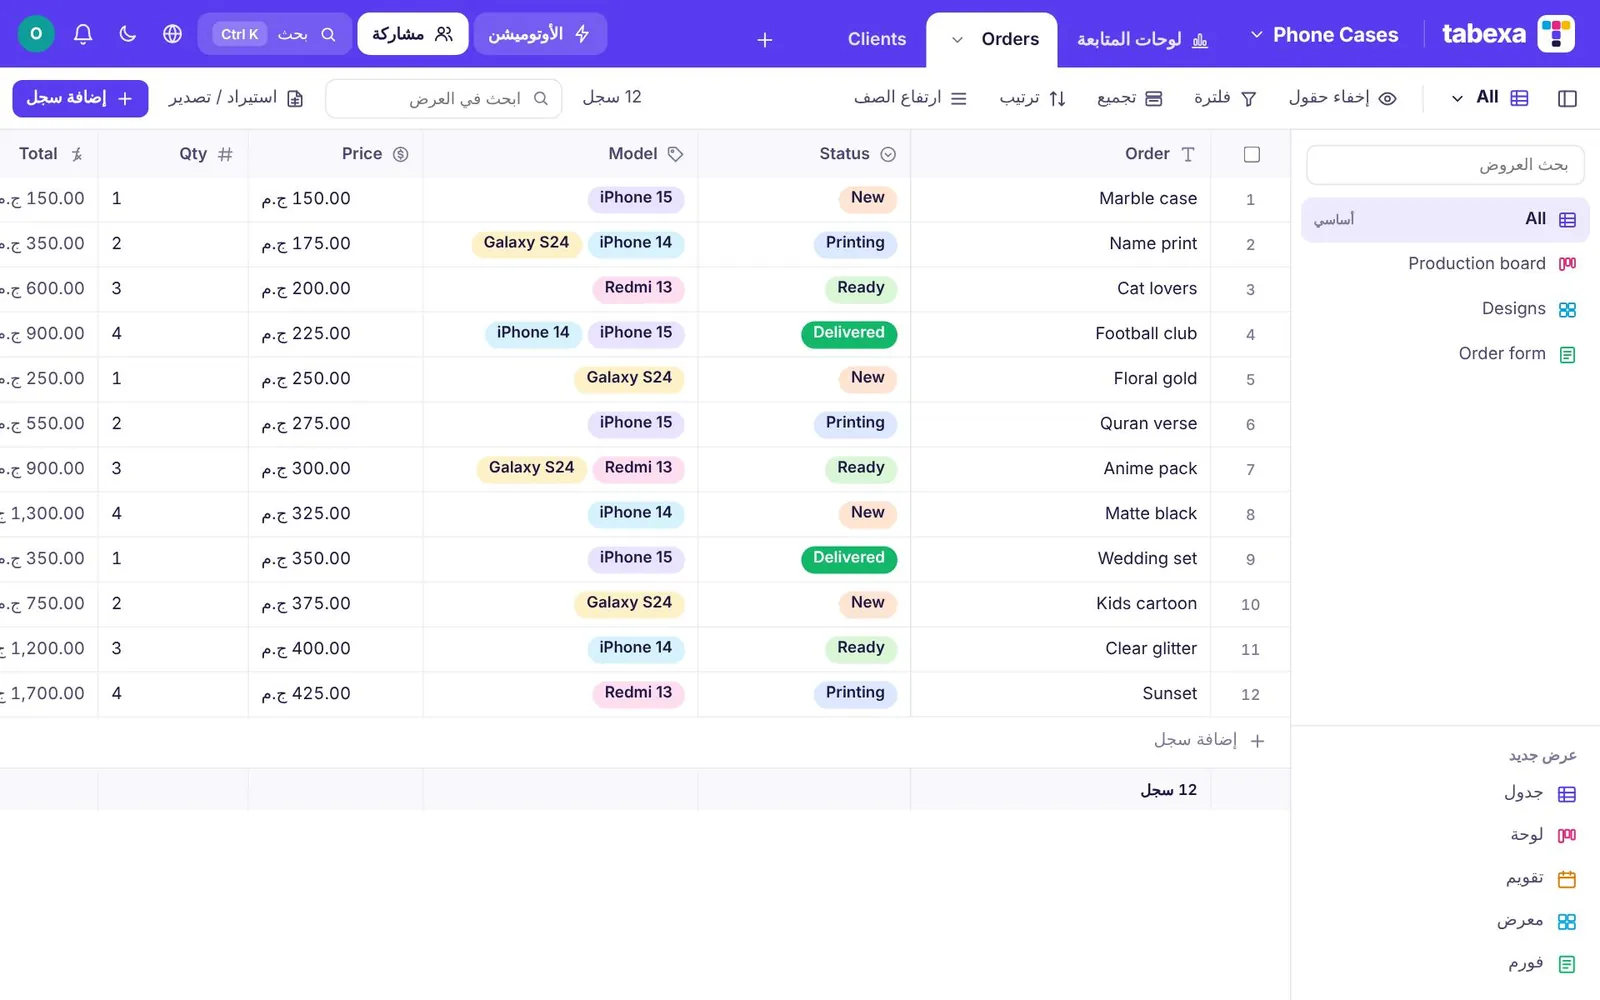This screenshot has height=1000, width=1600.
Task: Select the Designs view
Action: 1445,309
